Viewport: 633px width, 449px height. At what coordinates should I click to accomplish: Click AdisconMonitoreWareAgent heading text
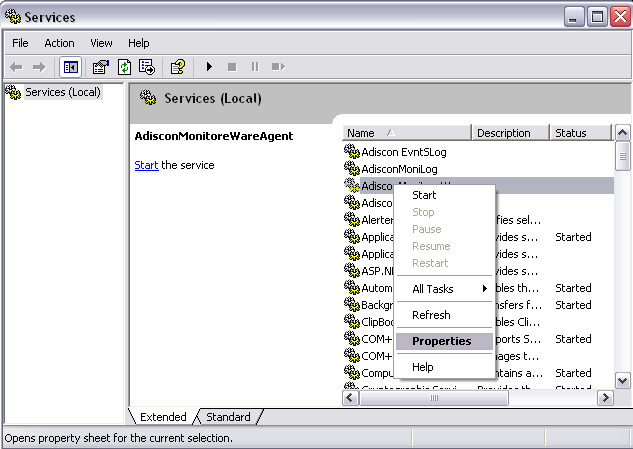click(214, 136)
